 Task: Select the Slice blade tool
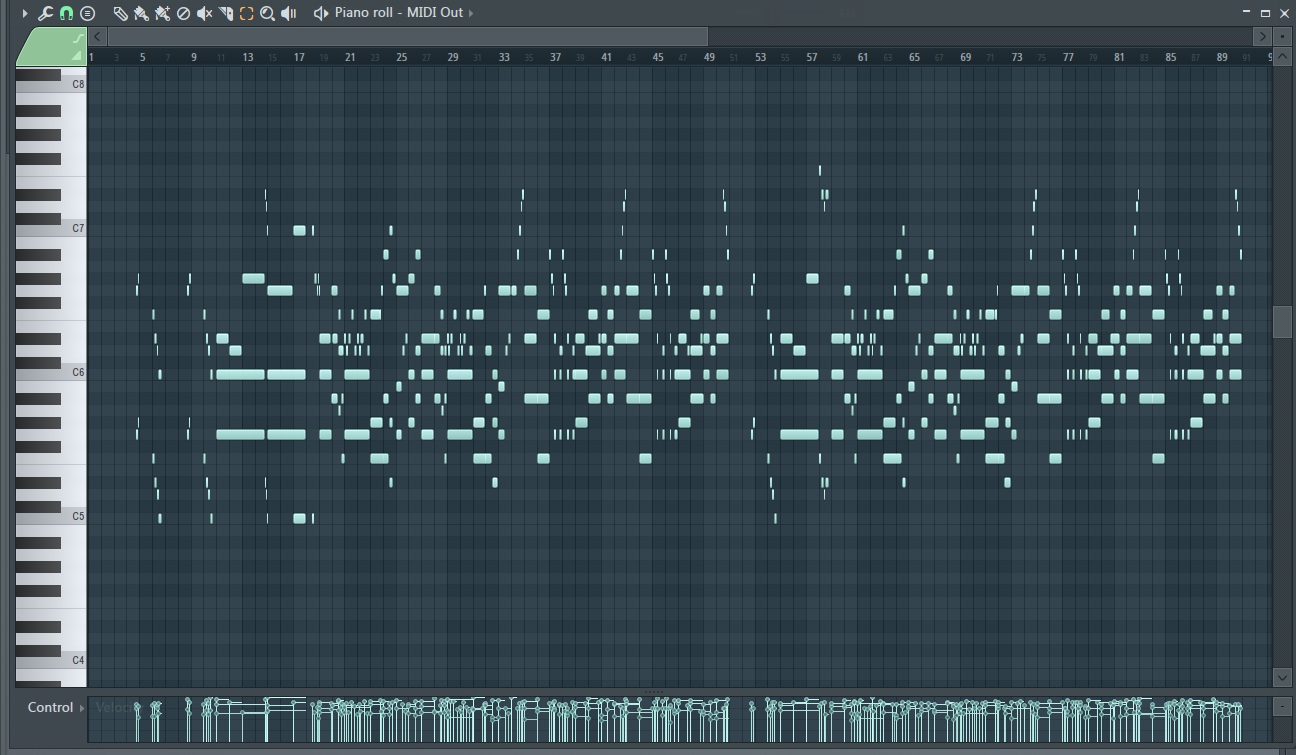225,13
